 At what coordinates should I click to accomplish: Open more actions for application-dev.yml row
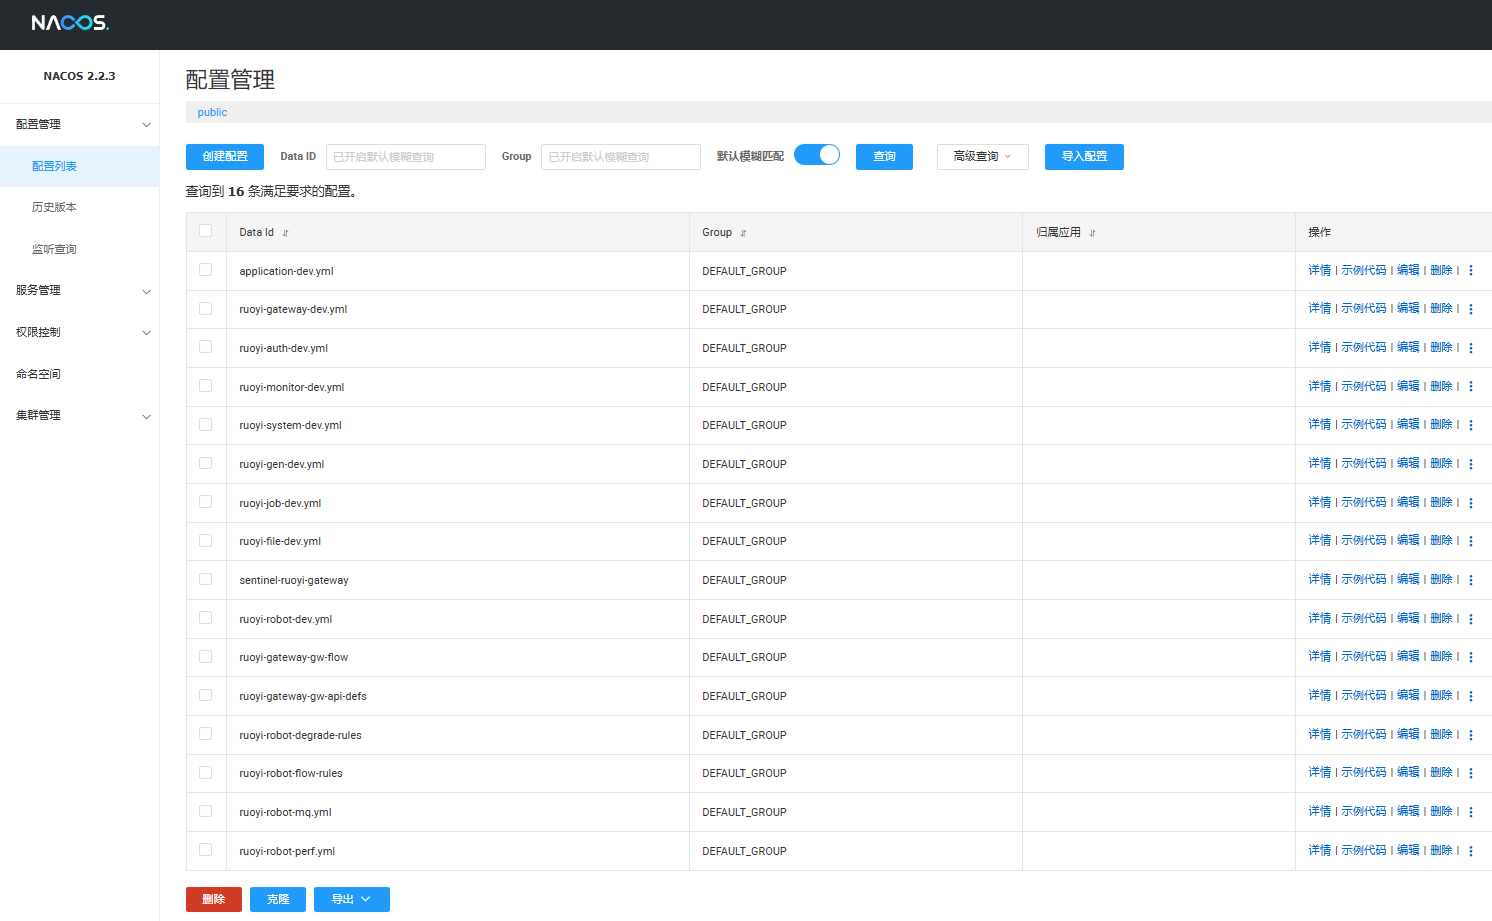[1471, 271]
